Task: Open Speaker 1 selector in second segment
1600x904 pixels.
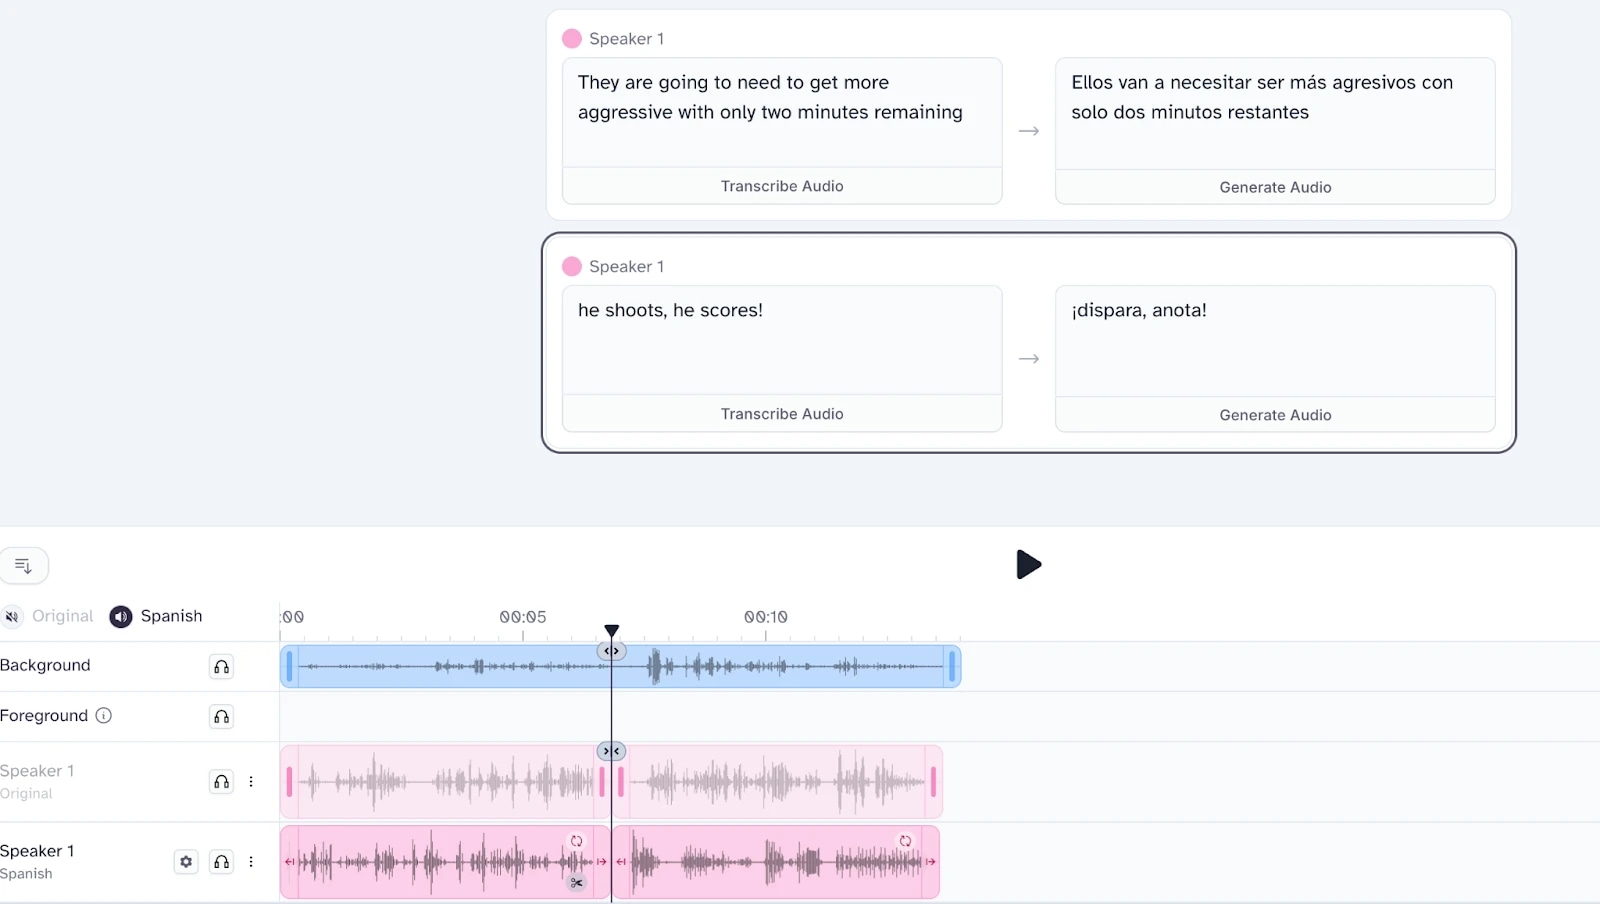Action: [614, 267]
